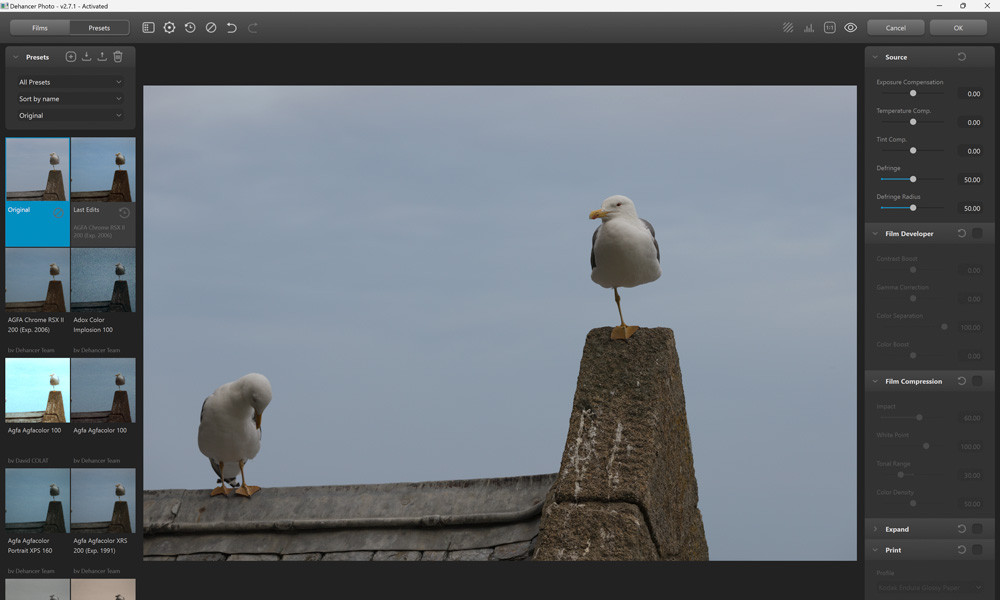Click the OK button
This screenshot has height=600, width=1000.
point(958,28)
